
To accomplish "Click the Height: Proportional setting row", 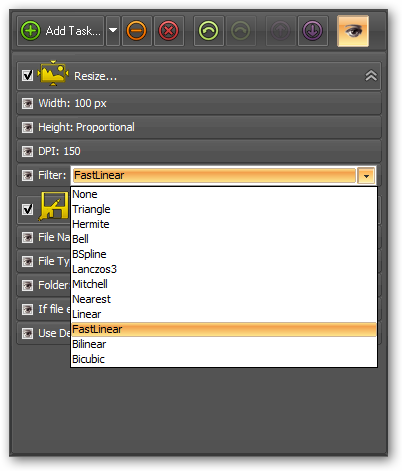I will pyautogui.click(x=199, y=127).
